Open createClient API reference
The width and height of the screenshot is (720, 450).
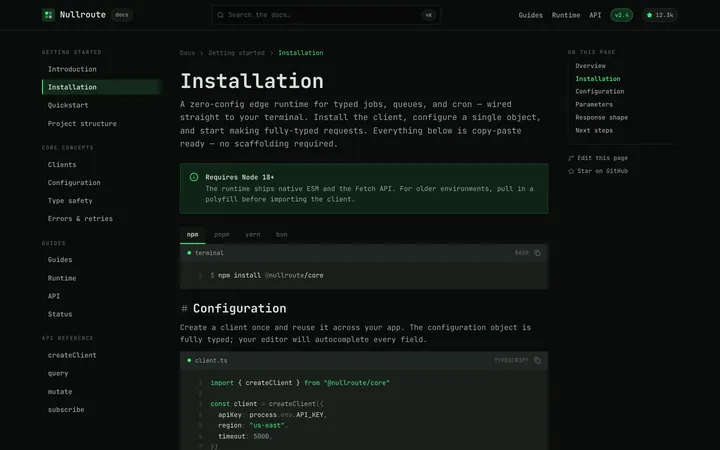[72, 355]
